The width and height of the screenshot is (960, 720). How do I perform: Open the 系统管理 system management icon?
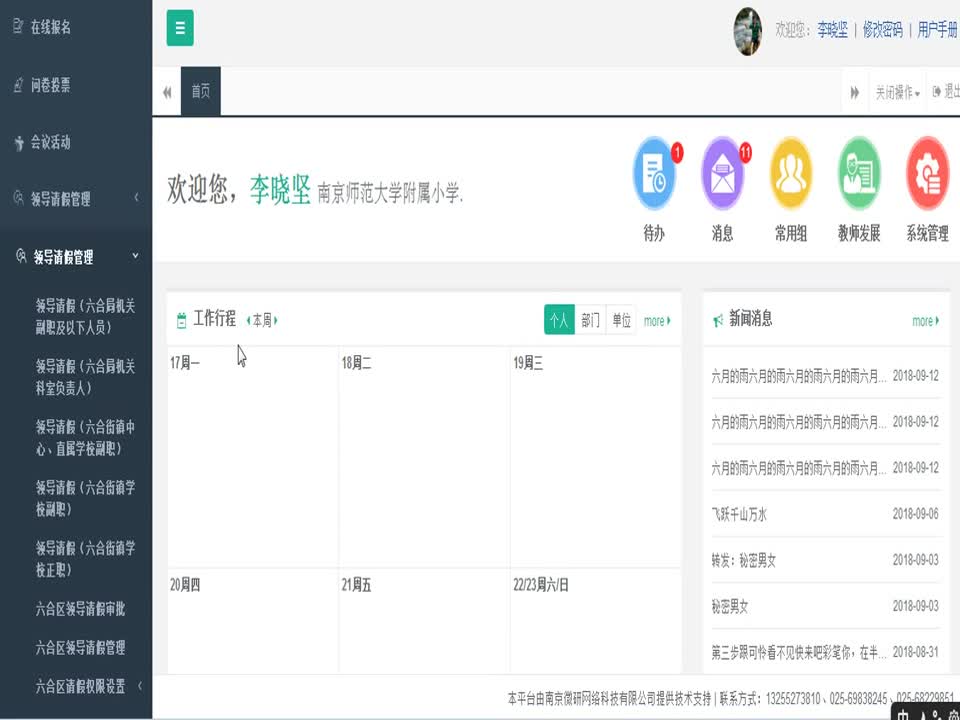tap(927, 175)
